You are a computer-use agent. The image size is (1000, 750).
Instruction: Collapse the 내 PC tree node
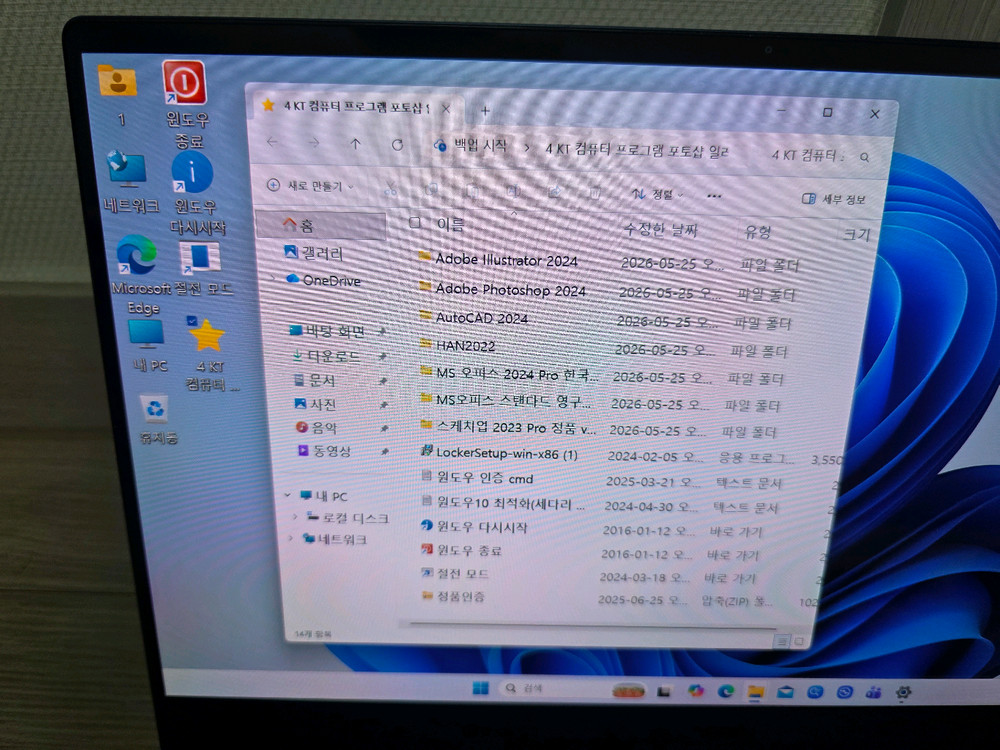[288, 494]
